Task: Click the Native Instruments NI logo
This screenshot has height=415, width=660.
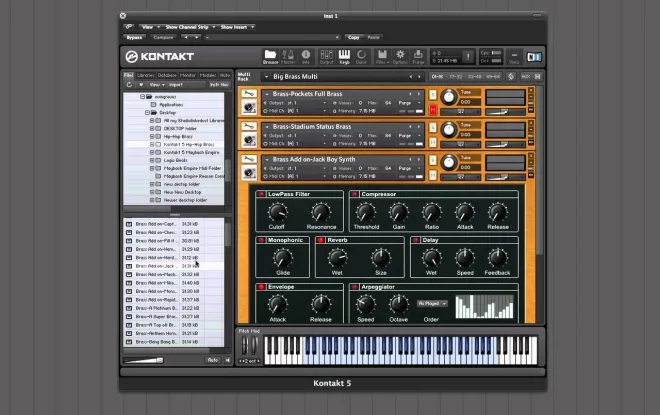Action: pyautogui.click(x=534, y=57)
